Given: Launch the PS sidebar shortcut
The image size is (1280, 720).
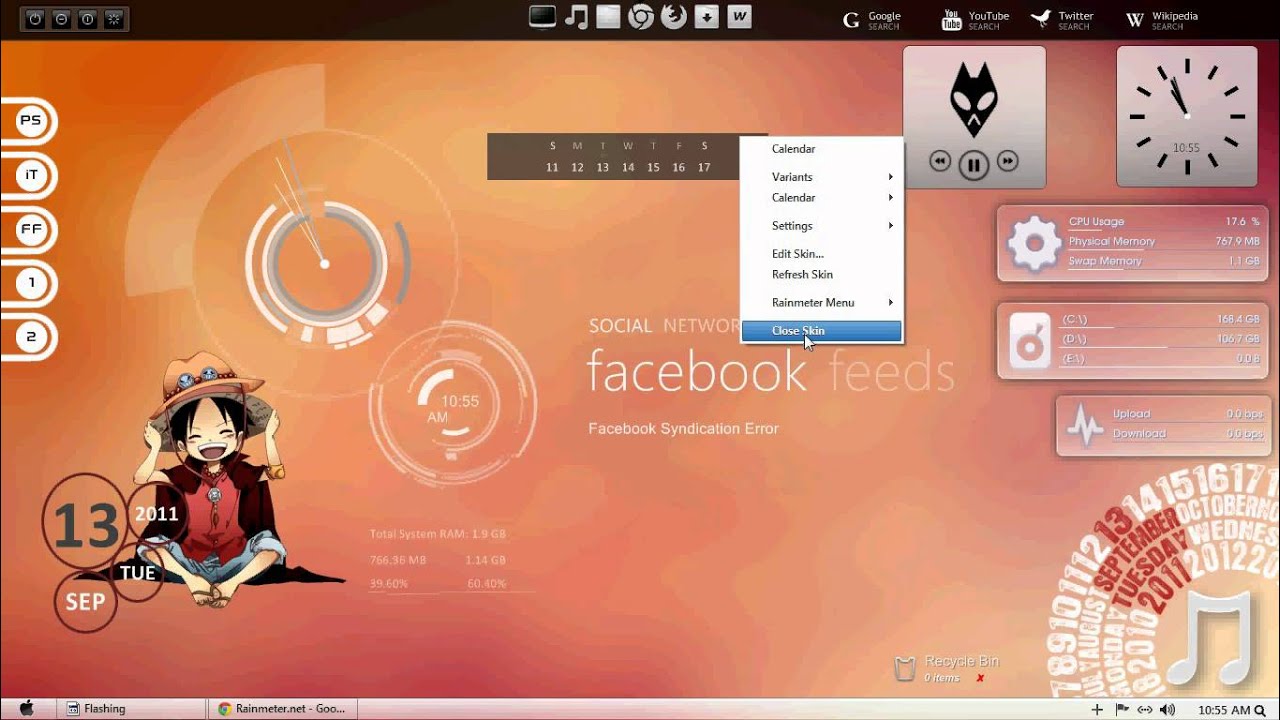Looking at the screenshot, I should [x=31, y=121].
